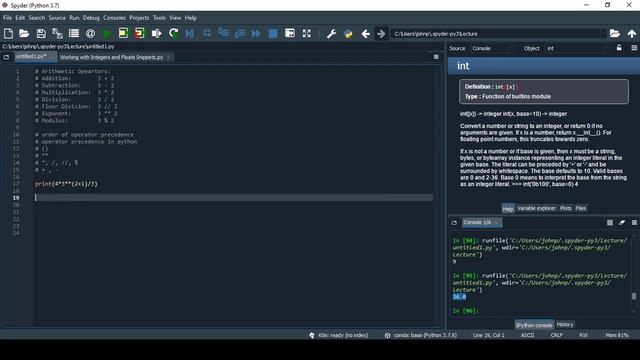
Task: Click the debug step-over icon
Action: [207, 33]
